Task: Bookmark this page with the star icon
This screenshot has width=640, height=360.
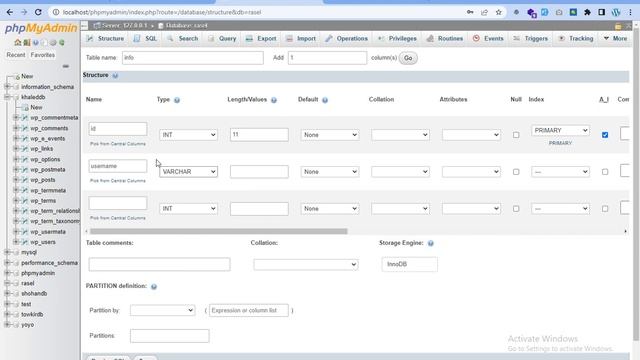Action: 498,12
